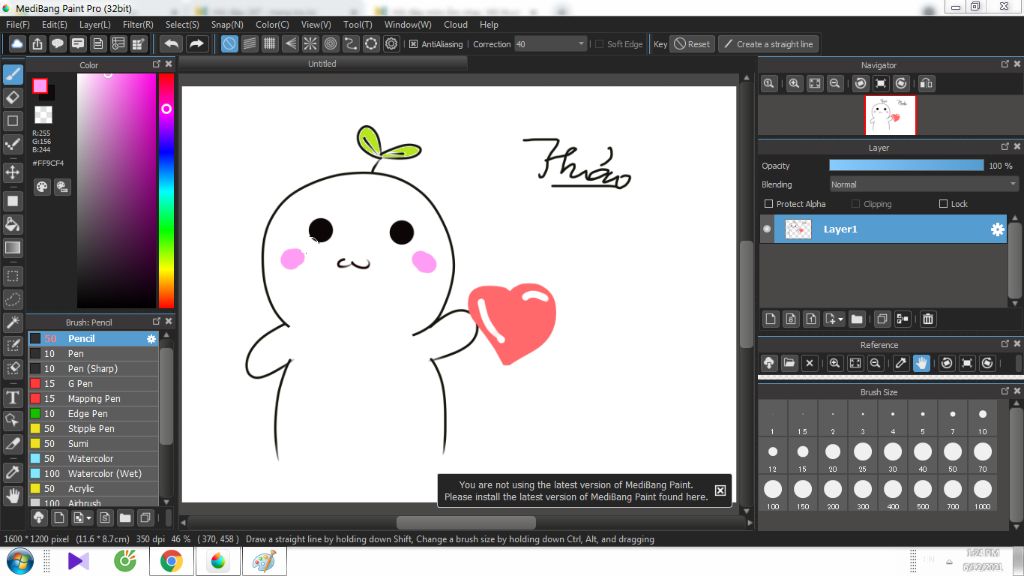Viewport: 1024px width, 576px height.
Task: Select the Eraser tool
Action: (13, 98)
